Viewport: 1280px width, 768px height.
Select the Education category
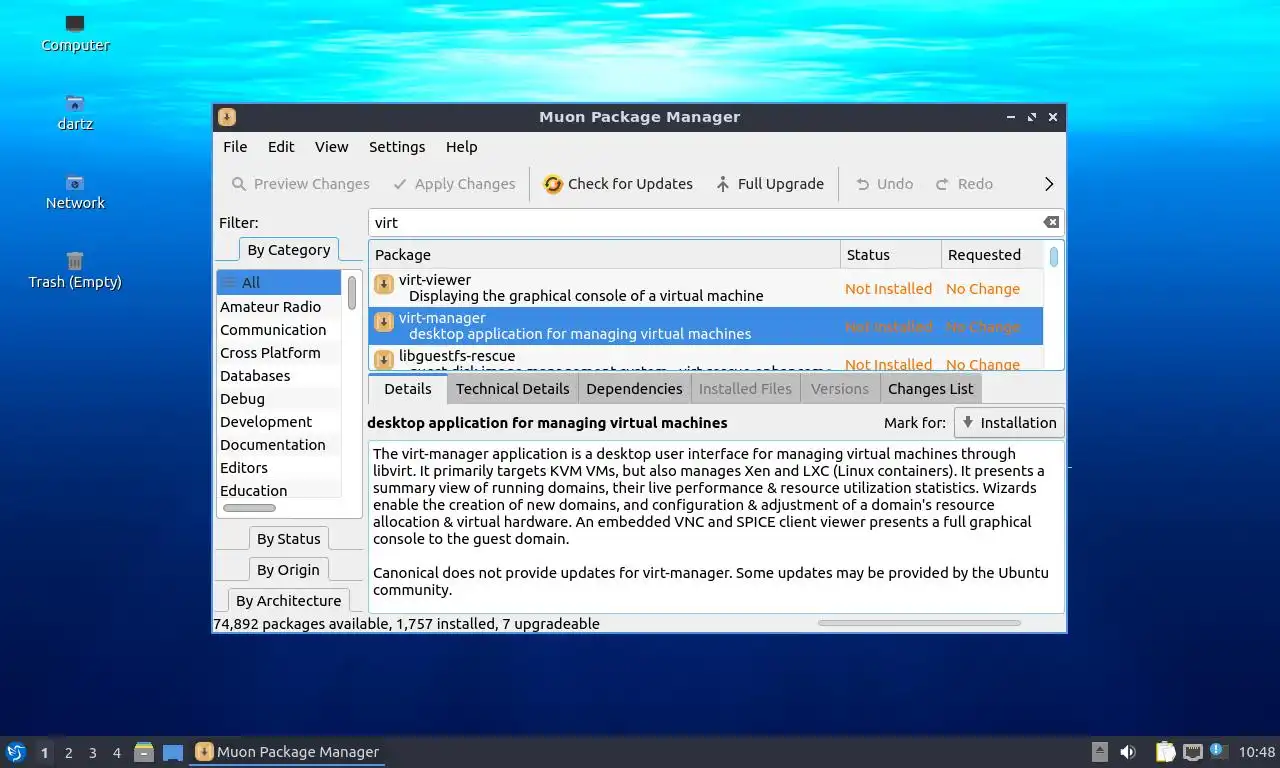(279, 490)
